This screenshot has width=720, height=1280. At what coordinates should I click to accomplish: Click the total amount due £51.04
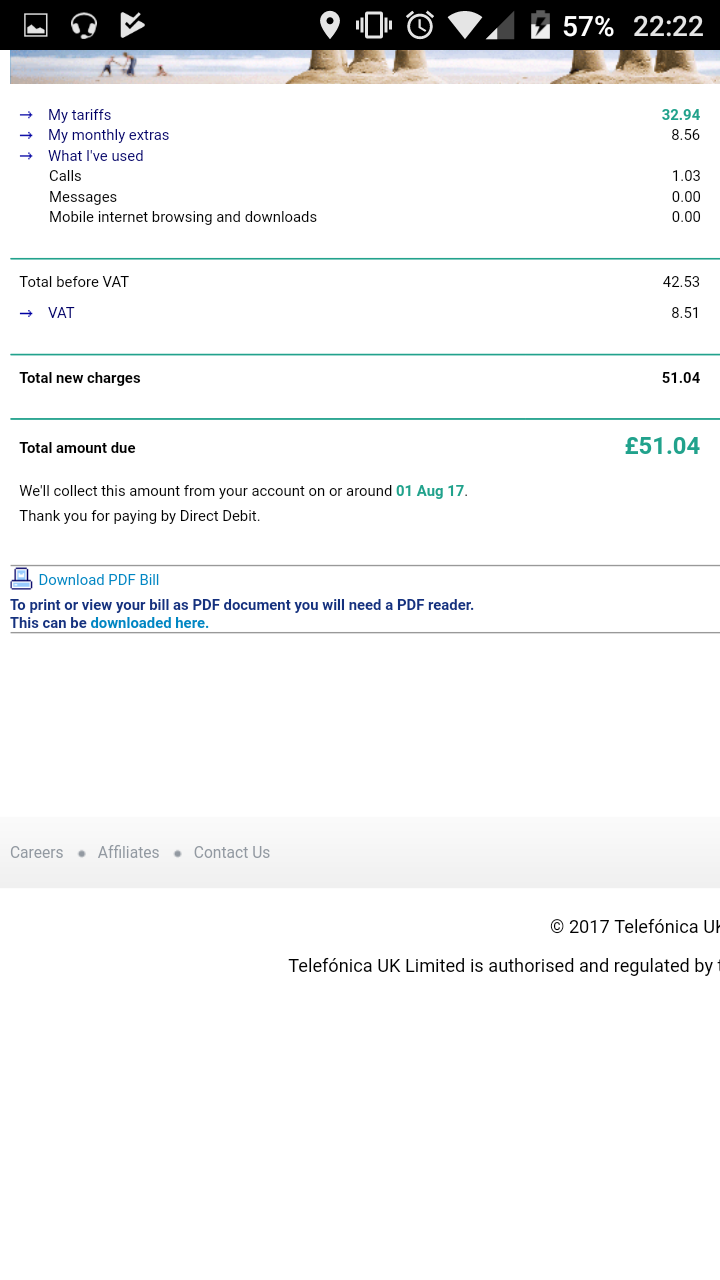coord(662,446)
